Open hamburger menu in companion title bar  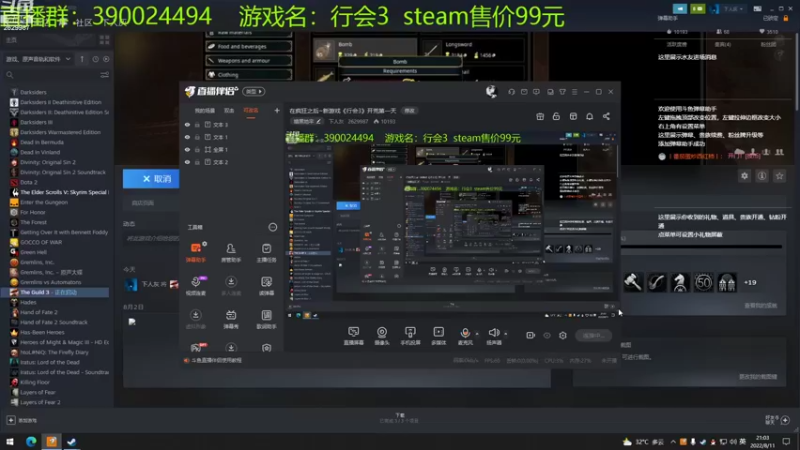tap(574, 92)
